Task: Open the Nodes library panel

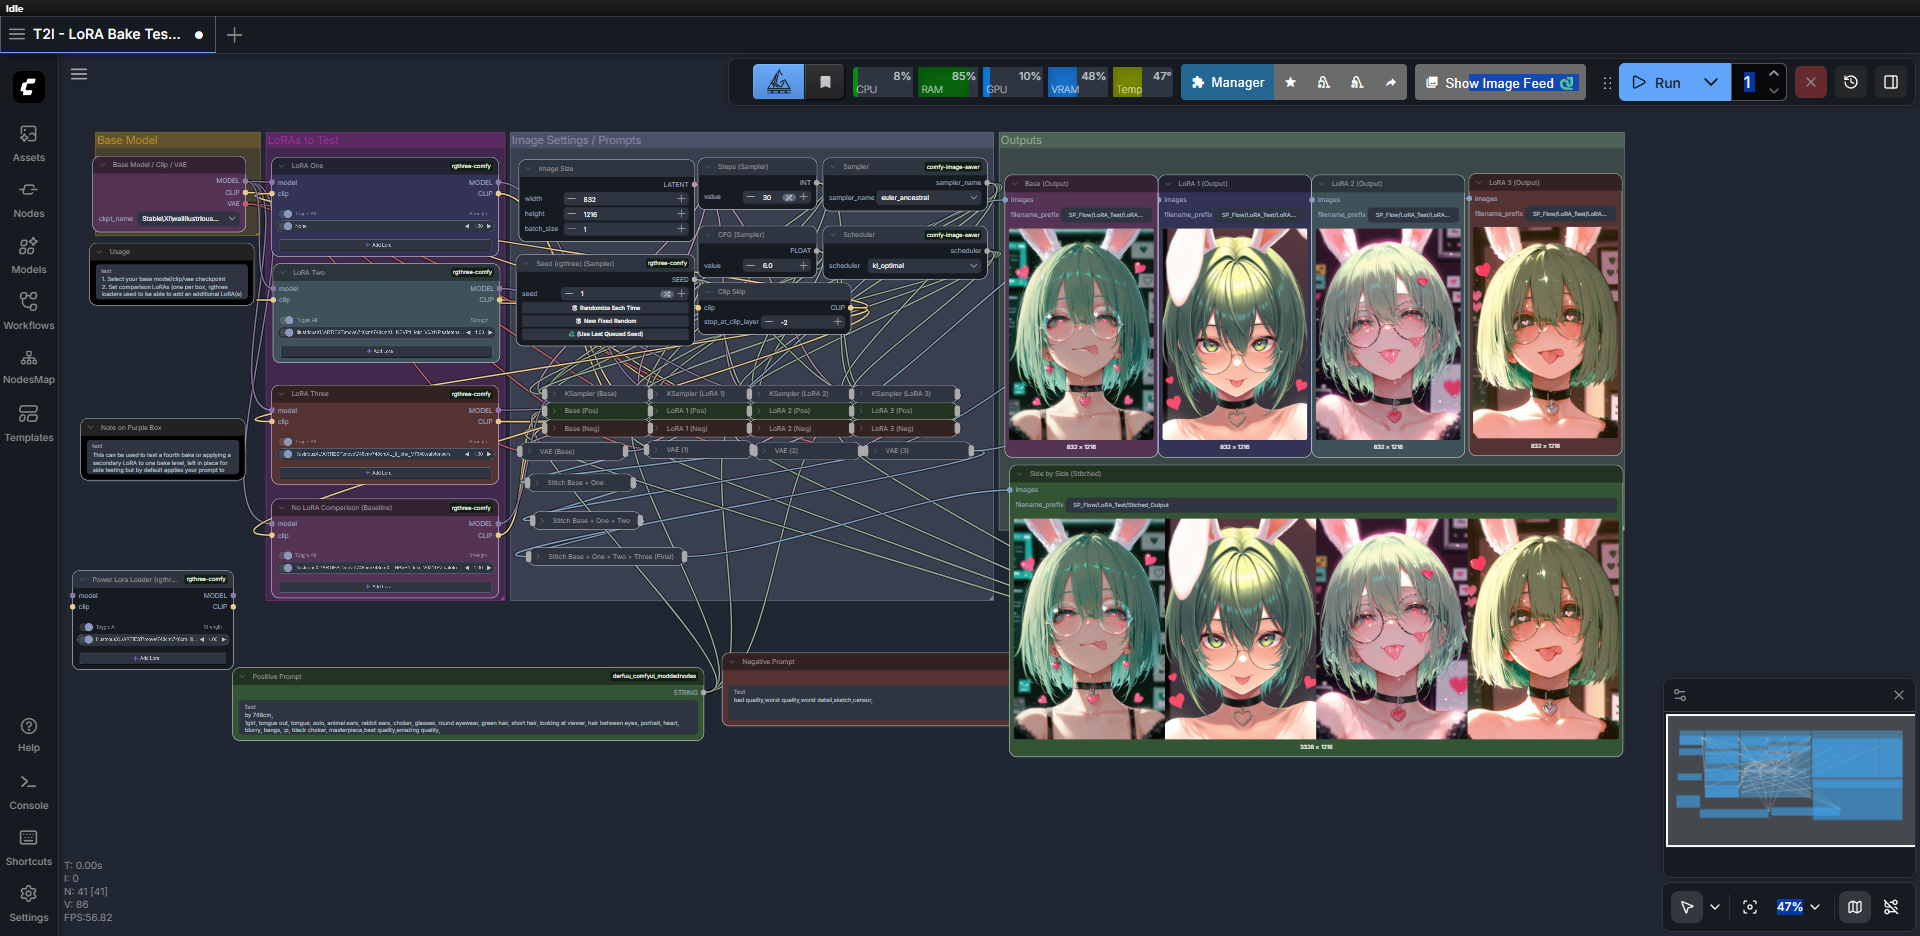Action: pos(28,199)
